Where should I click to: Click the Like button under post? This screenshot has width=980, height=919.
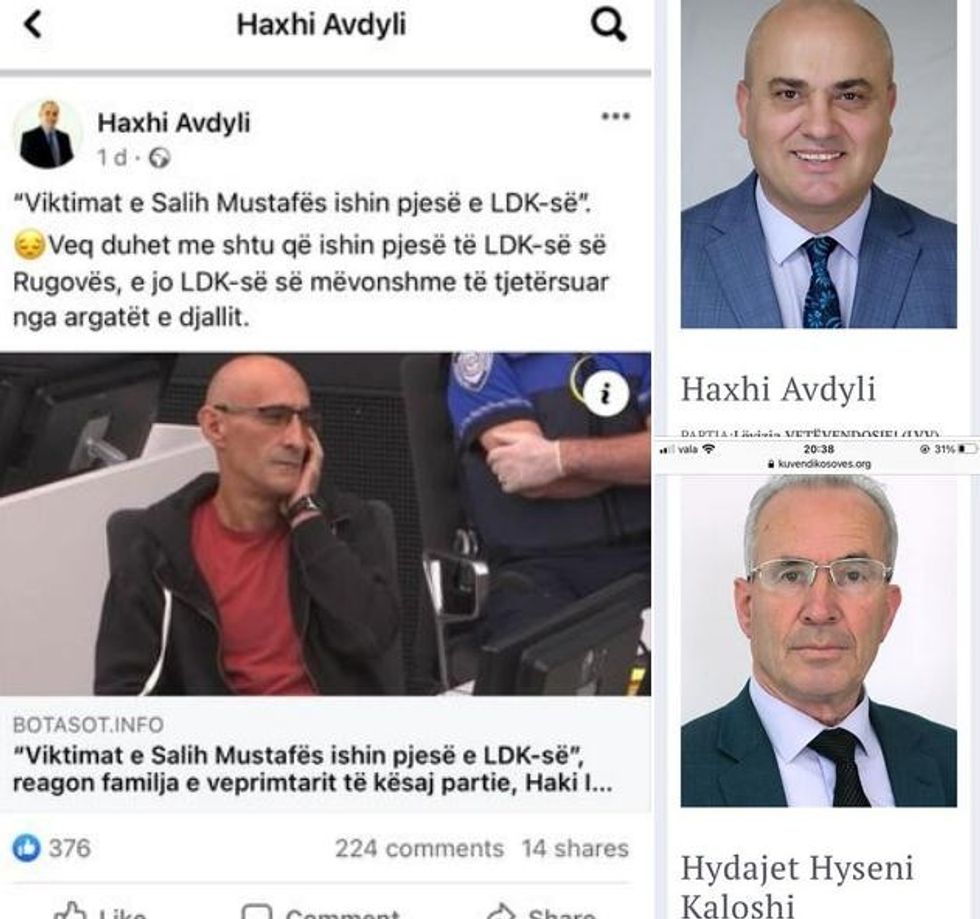click(x=100, y=911)
